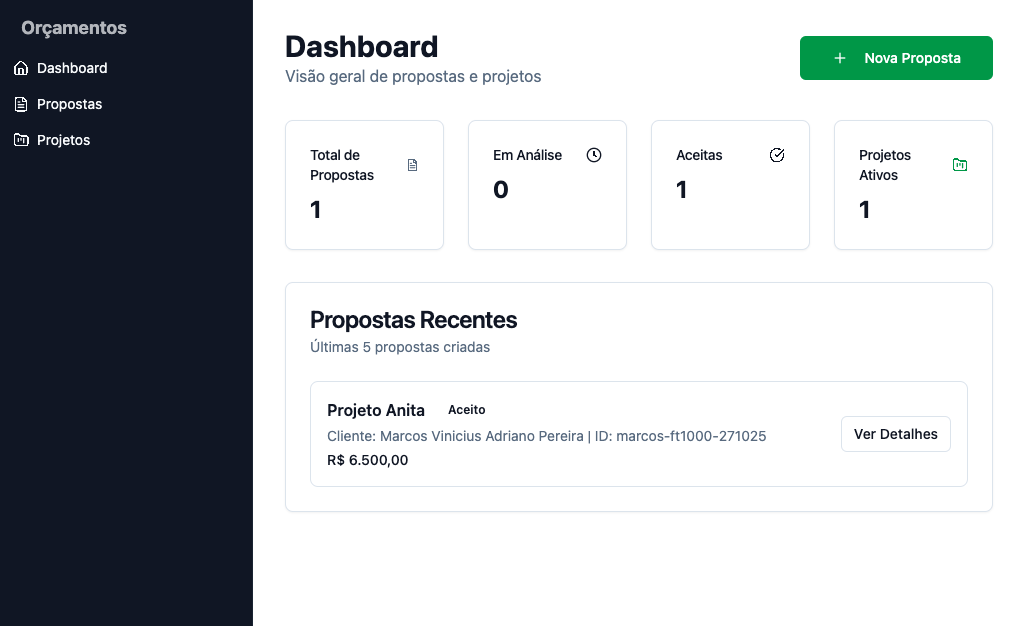Screen dimensions: 1024x626
Task: Click the document icon beside Propostas
Action: pyautogui.click(x=21, y=104)
